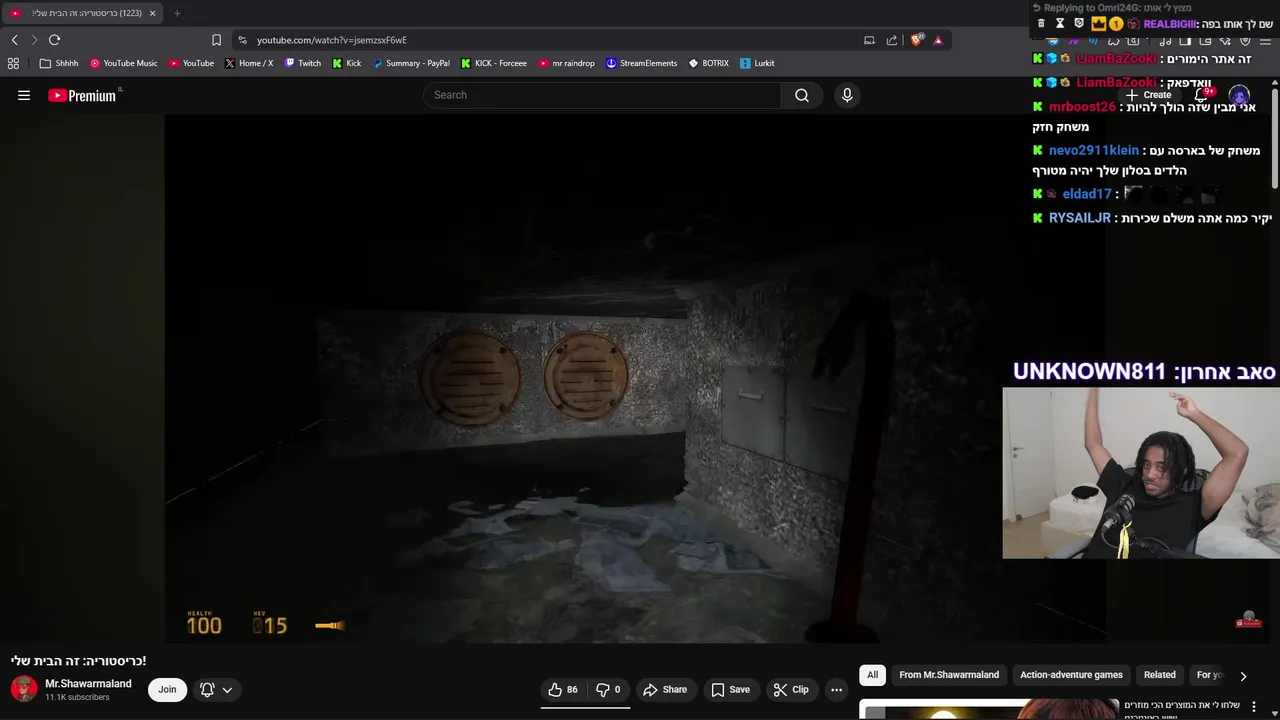1280x720 pixels.
Task: Open account avatar menu
Action: [1239, 96]
